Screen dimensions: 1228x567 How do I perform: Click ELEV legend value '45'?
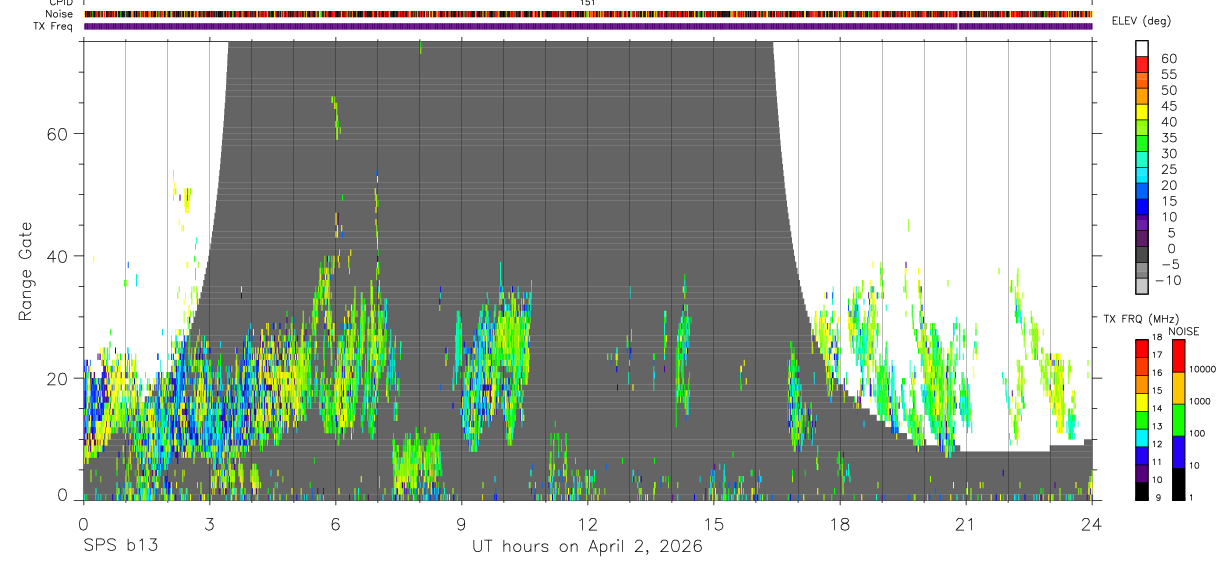point(1169,106)
